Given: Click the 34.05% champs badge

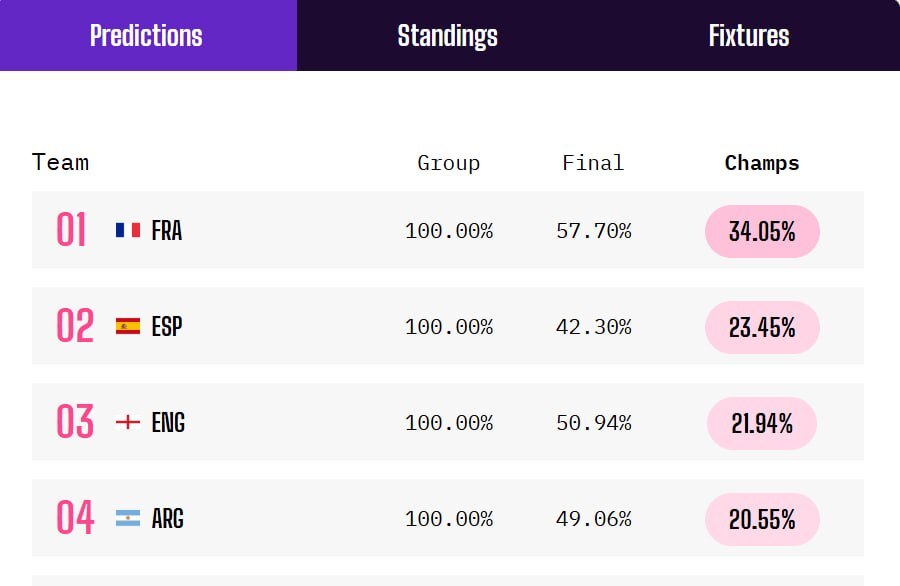Looking at the screenshot, I should (x=762, y=231).
